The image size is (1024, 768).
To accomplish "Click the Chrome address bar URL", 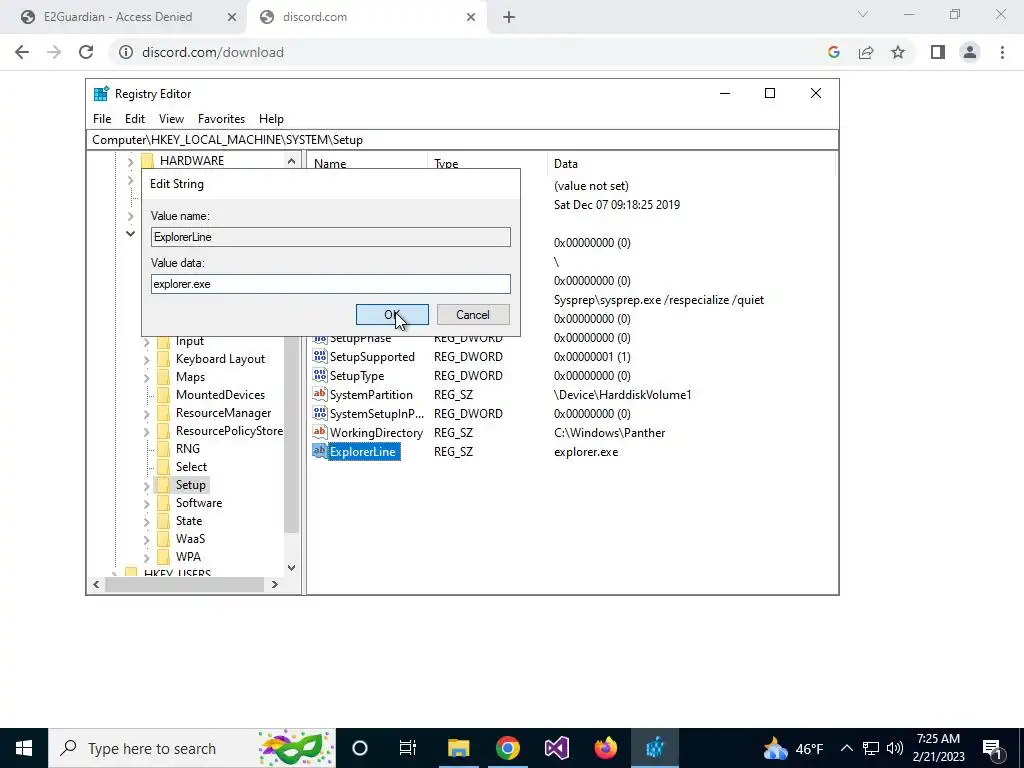I will [213, 52].
